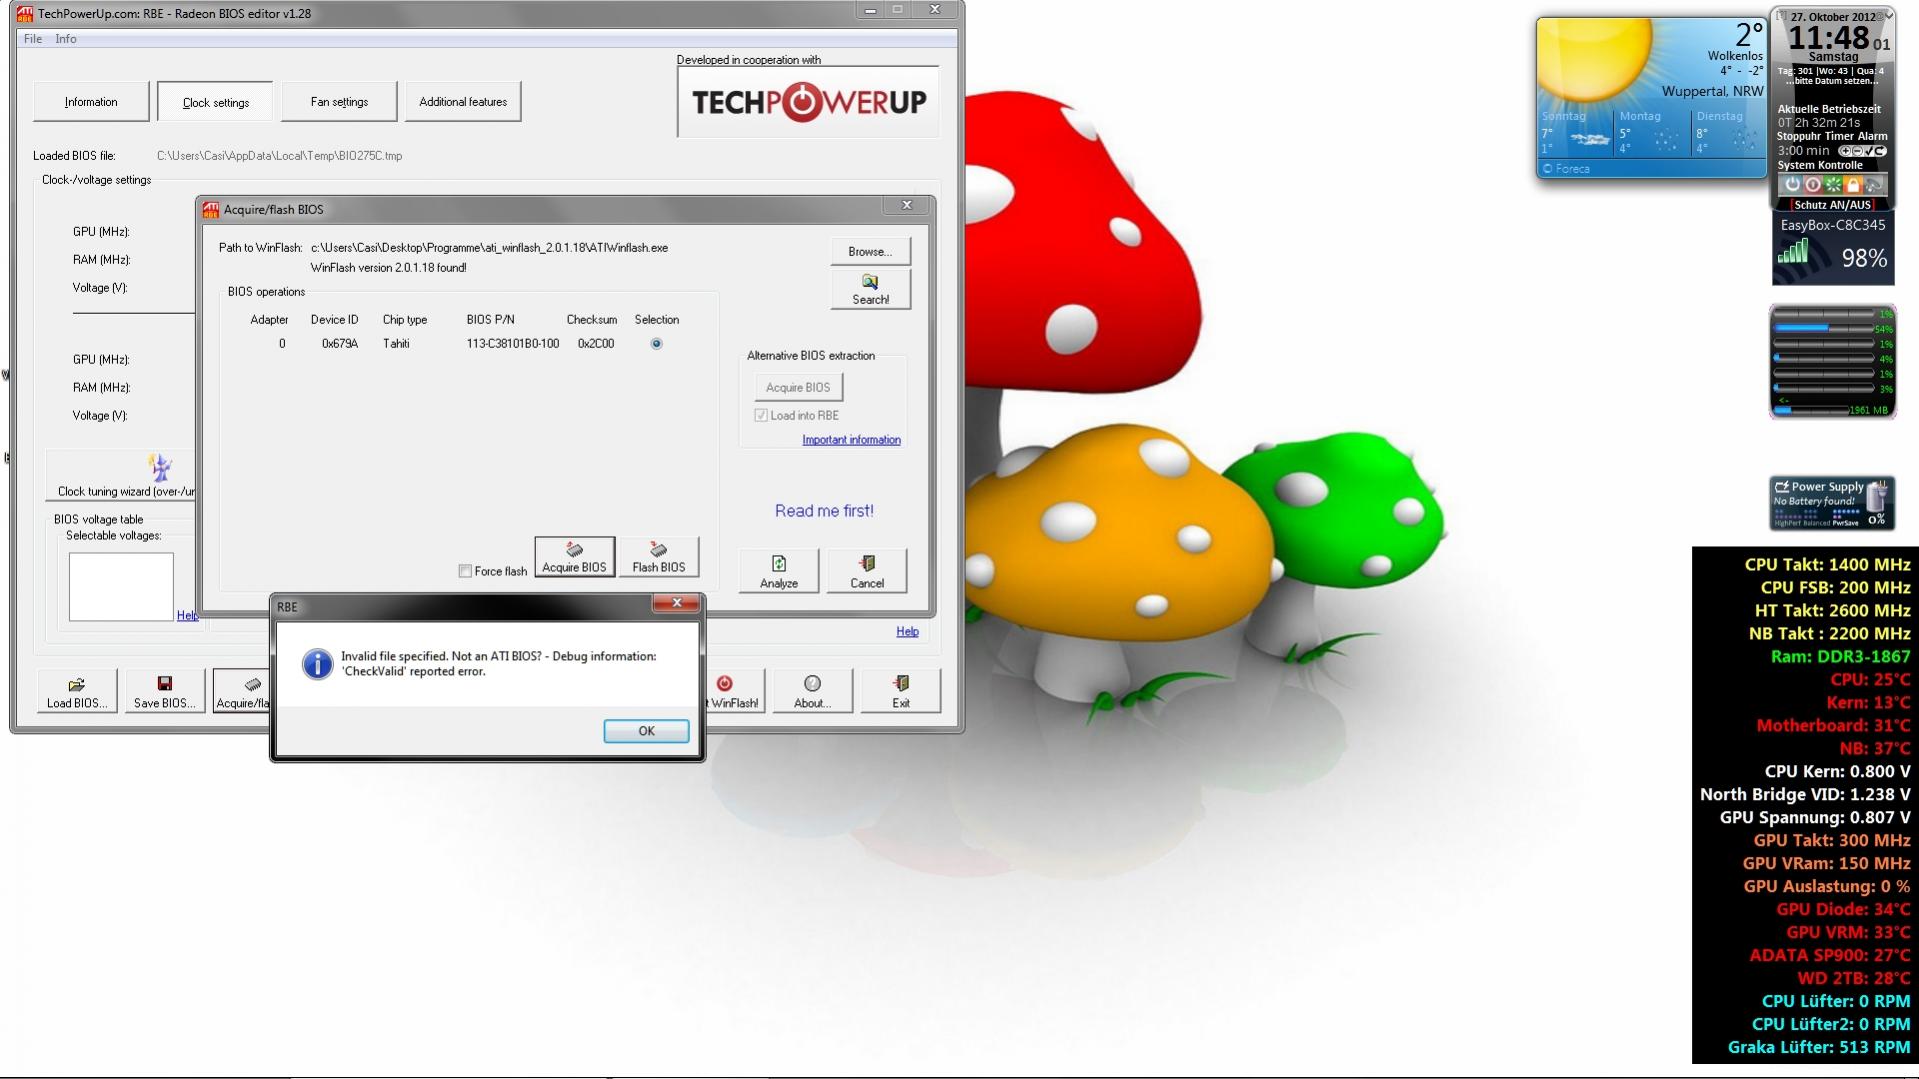This screenshot has height=1079, width=1919.
Task: Enable the Force flash checkbox
Action: (x=465, y=571)
